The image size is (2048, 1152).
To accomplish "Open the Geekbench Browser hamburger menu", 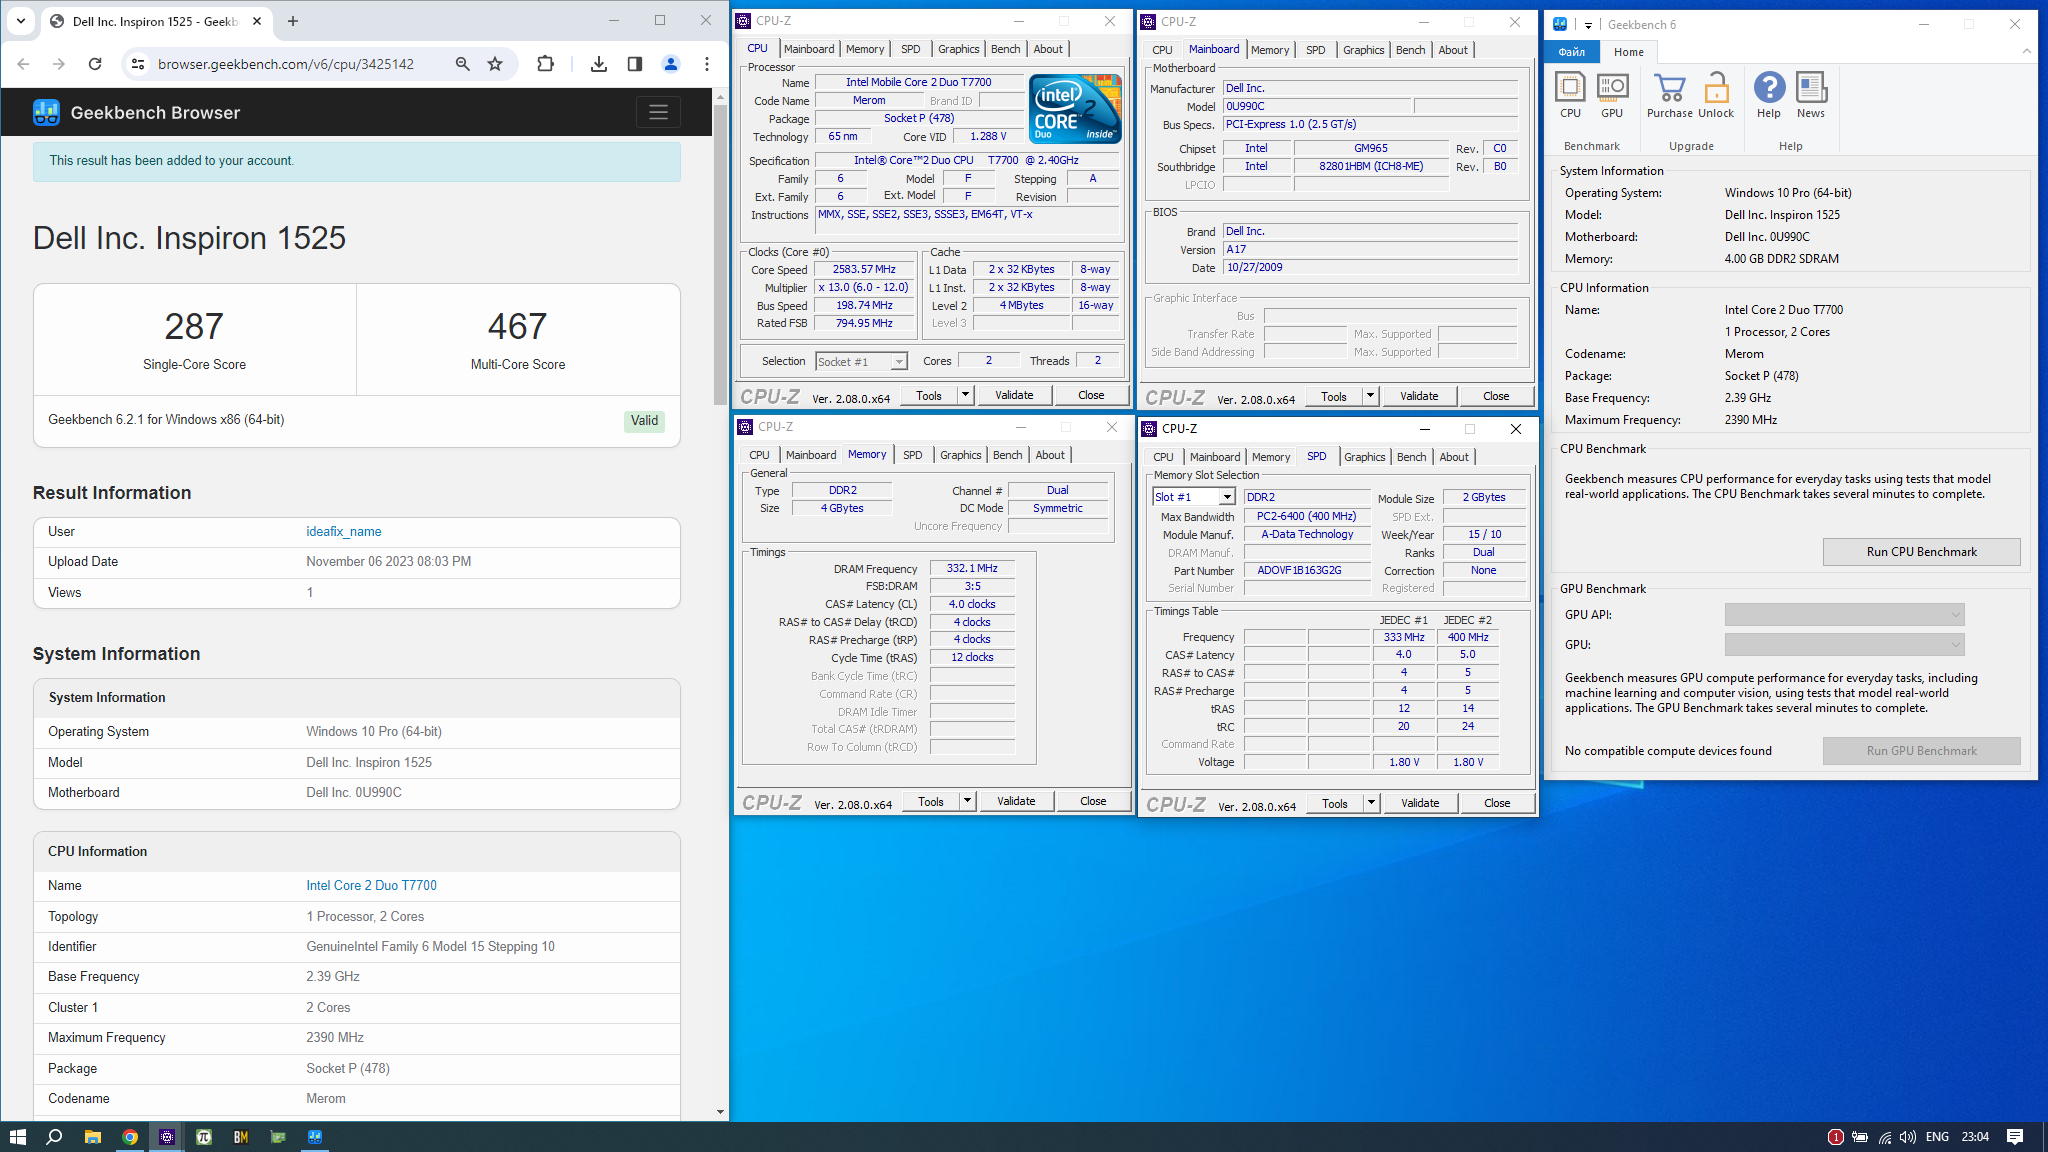I will click(x=658, y=112).
